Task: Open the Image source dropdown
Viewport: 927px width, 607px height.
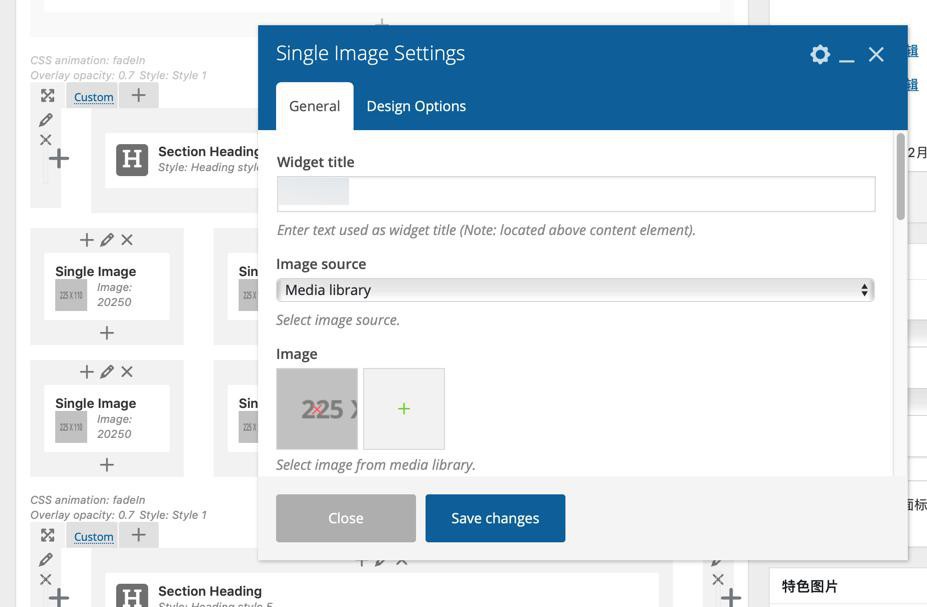Action: pos(575,290)
